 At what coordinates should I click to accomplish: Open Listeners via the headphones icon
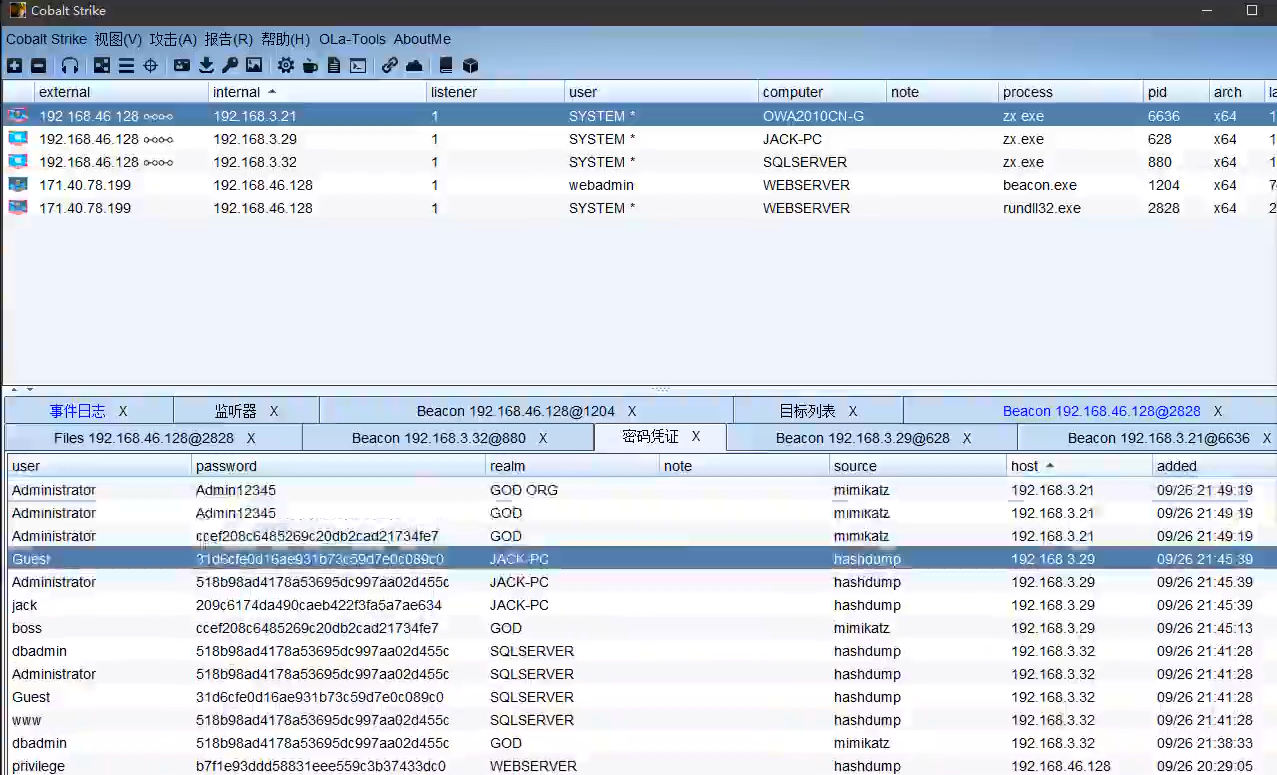point(70,66)
